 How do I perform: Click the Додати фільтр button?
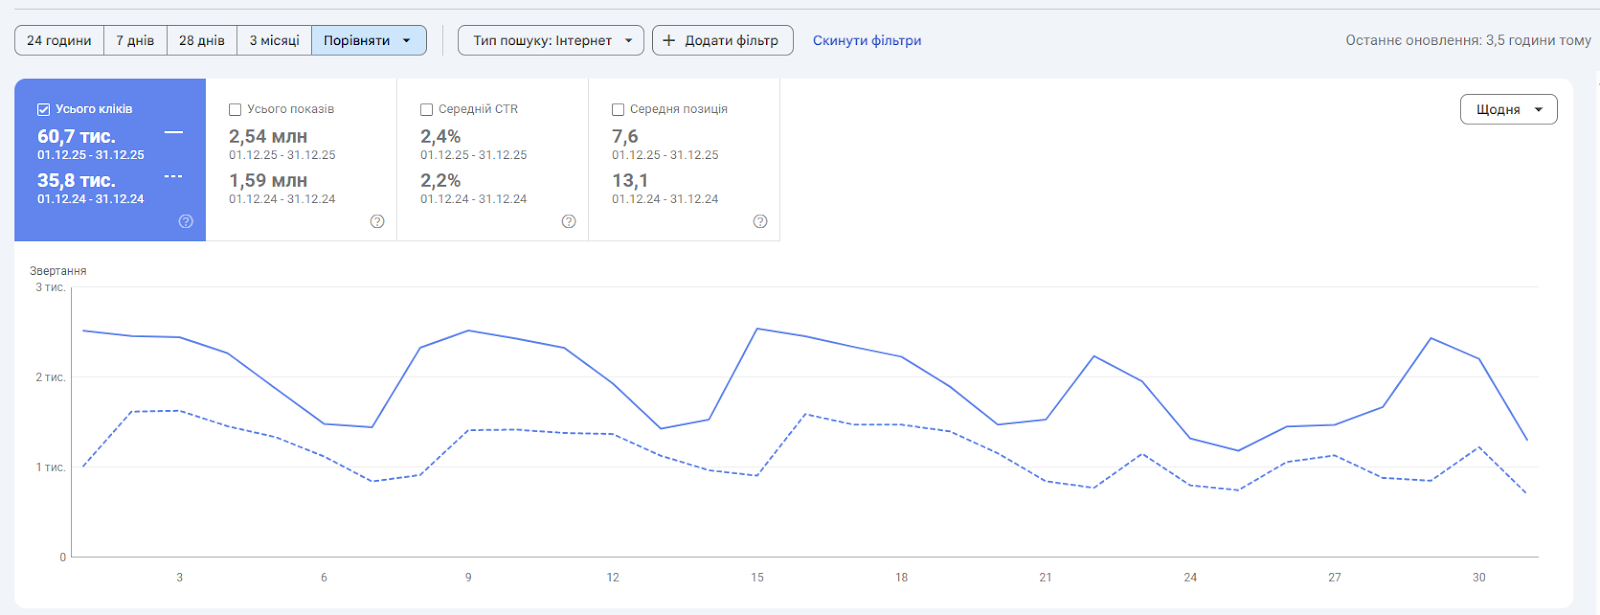pyautogui.click(x=723, y=40)
